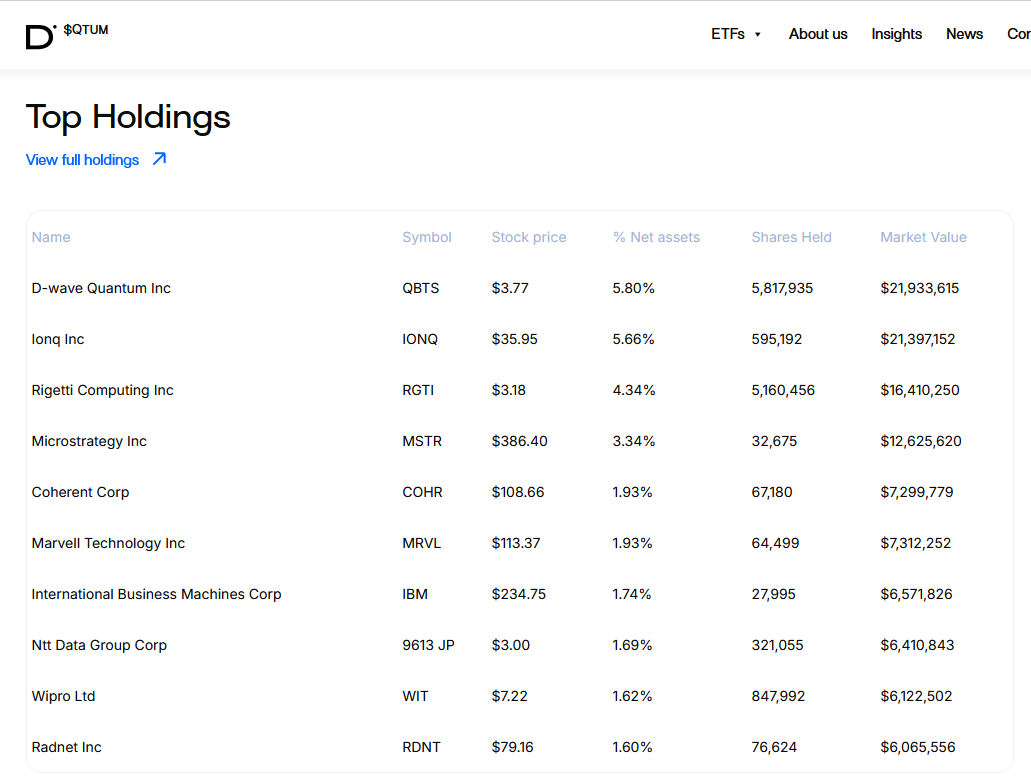Click the IONQ symbol cell
Screen dimensions: 1031x782
[x=420, y=339]
